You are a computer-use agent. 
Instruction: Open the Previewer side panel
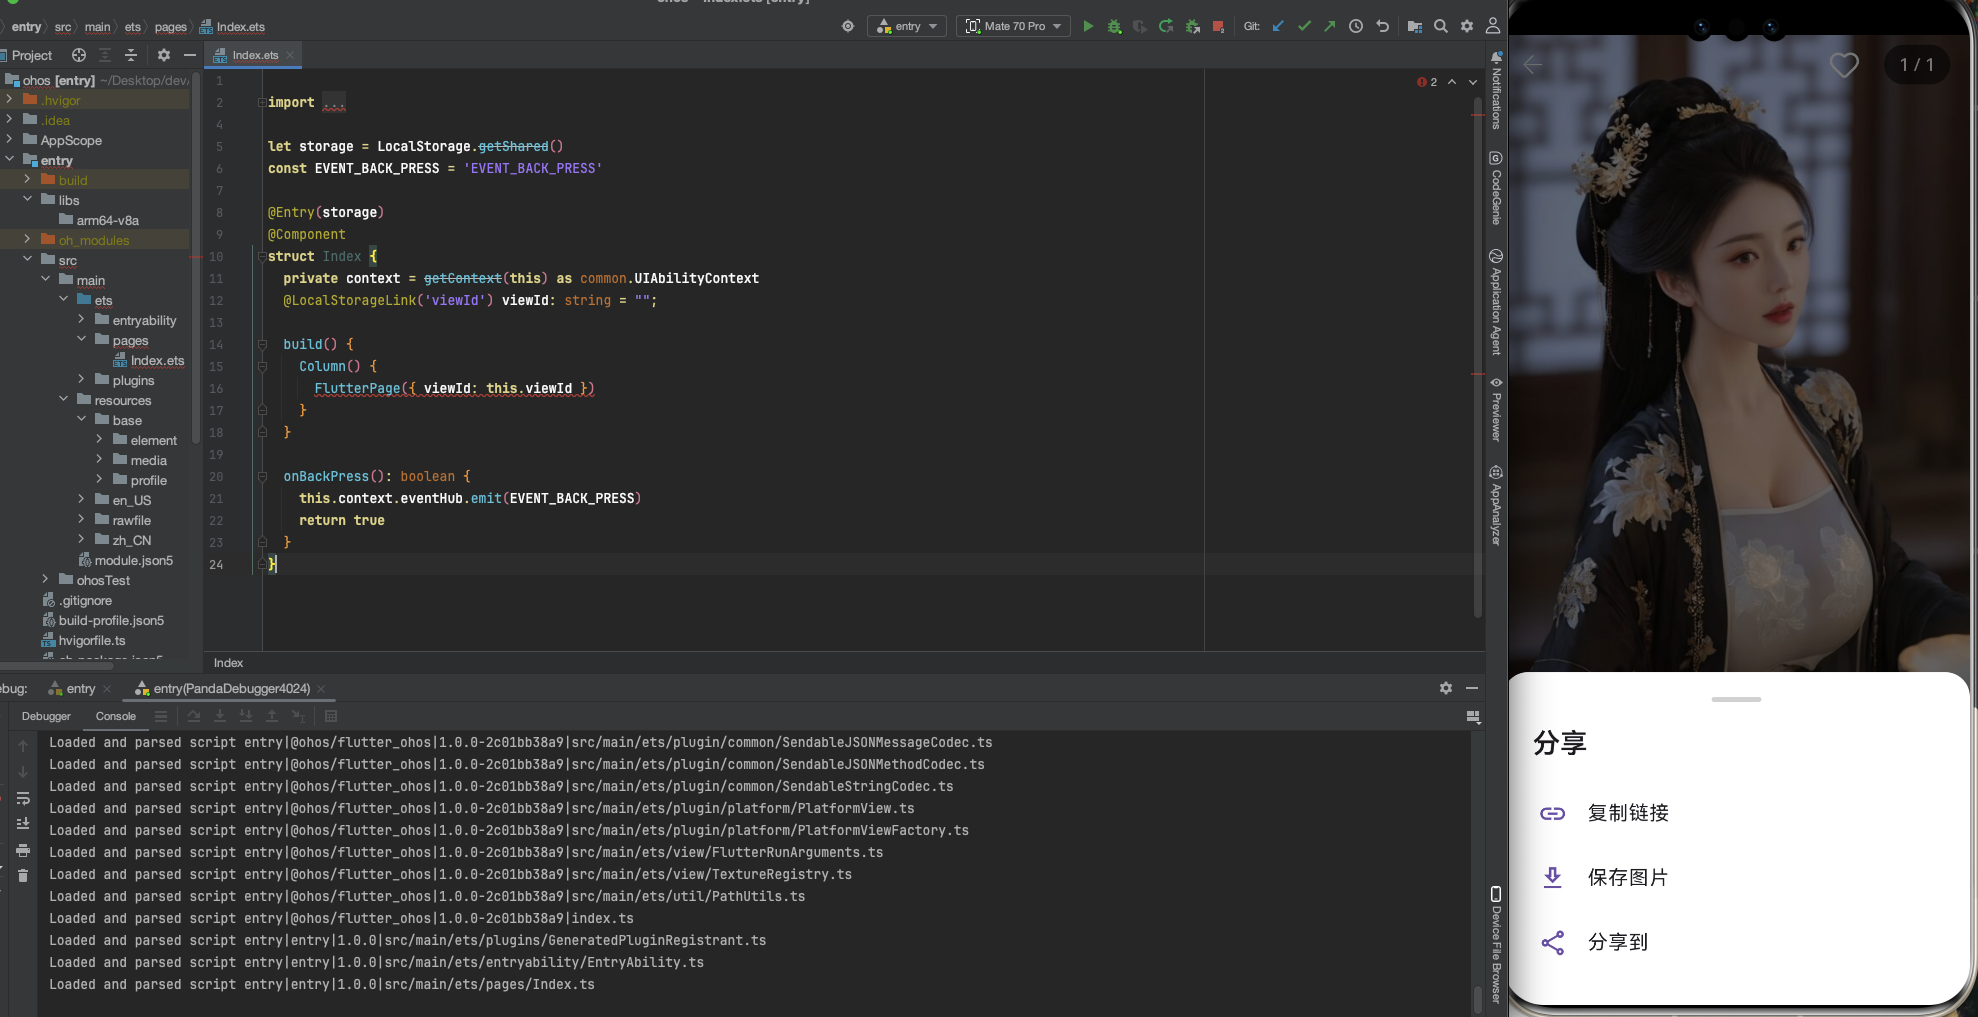[1496, 410]
